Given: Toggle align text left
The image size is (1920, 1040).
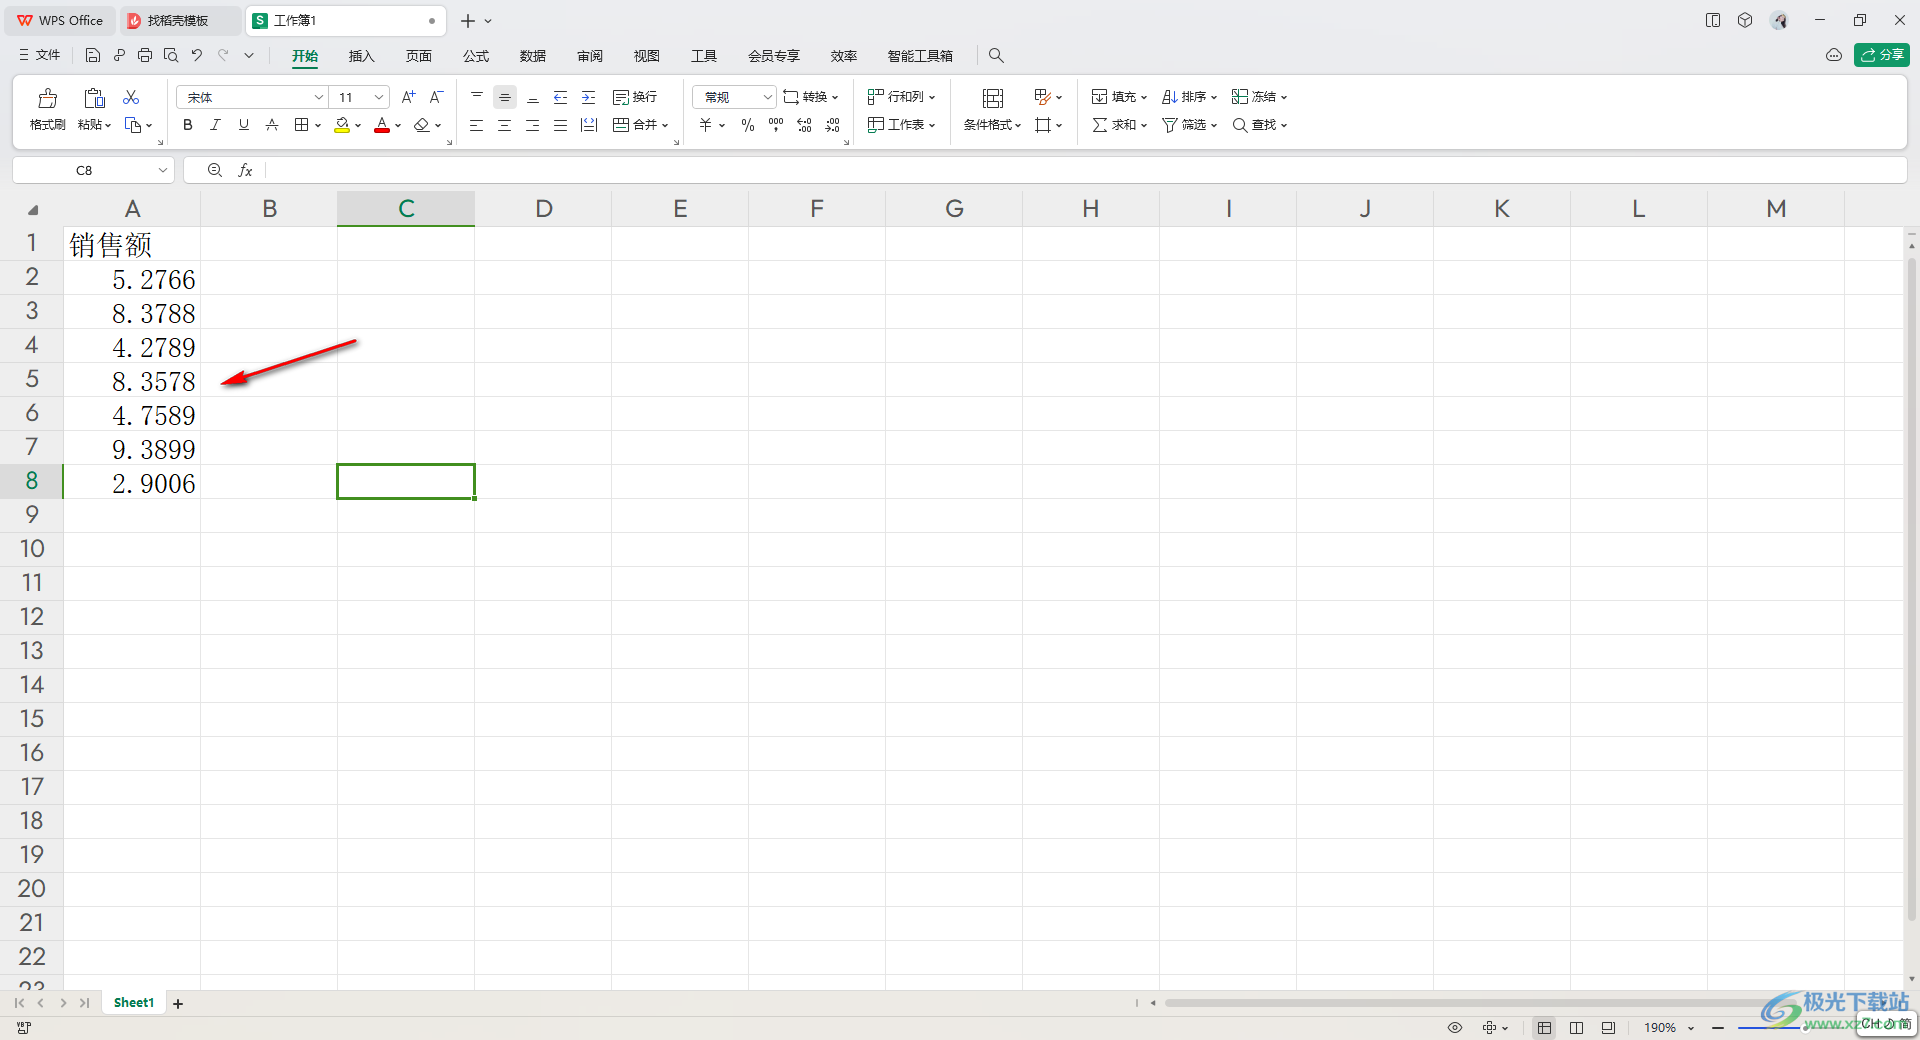Looking at the screenshot, I should coord(477,125).
